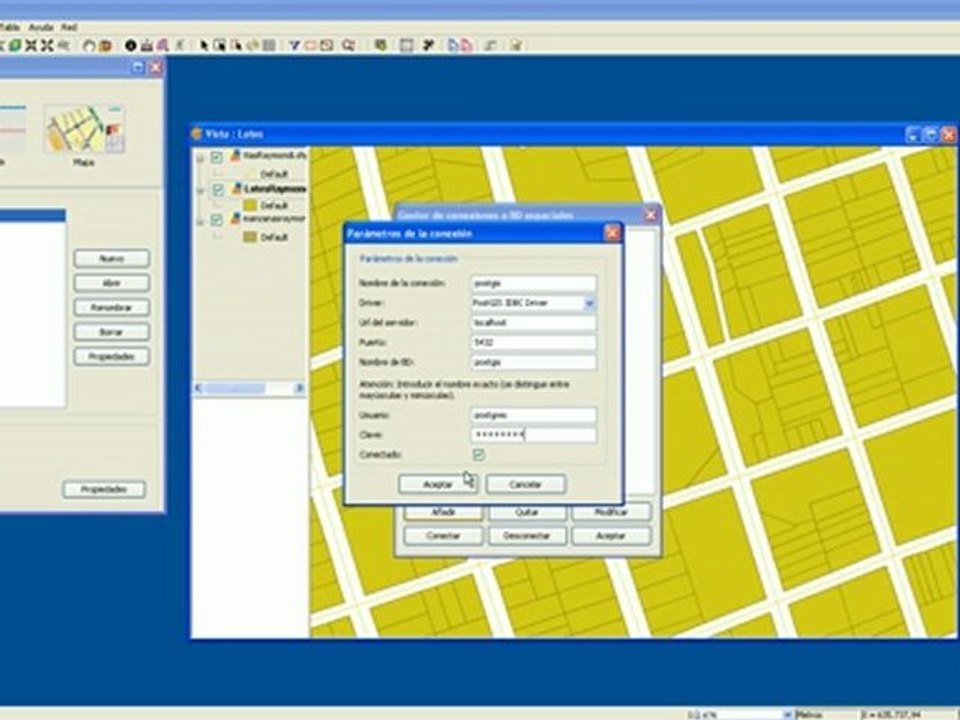This screenshot has height=720, width=960.
Task: Click the gray grid table icon
Action: pyautogui.click(x=269, y=45)
